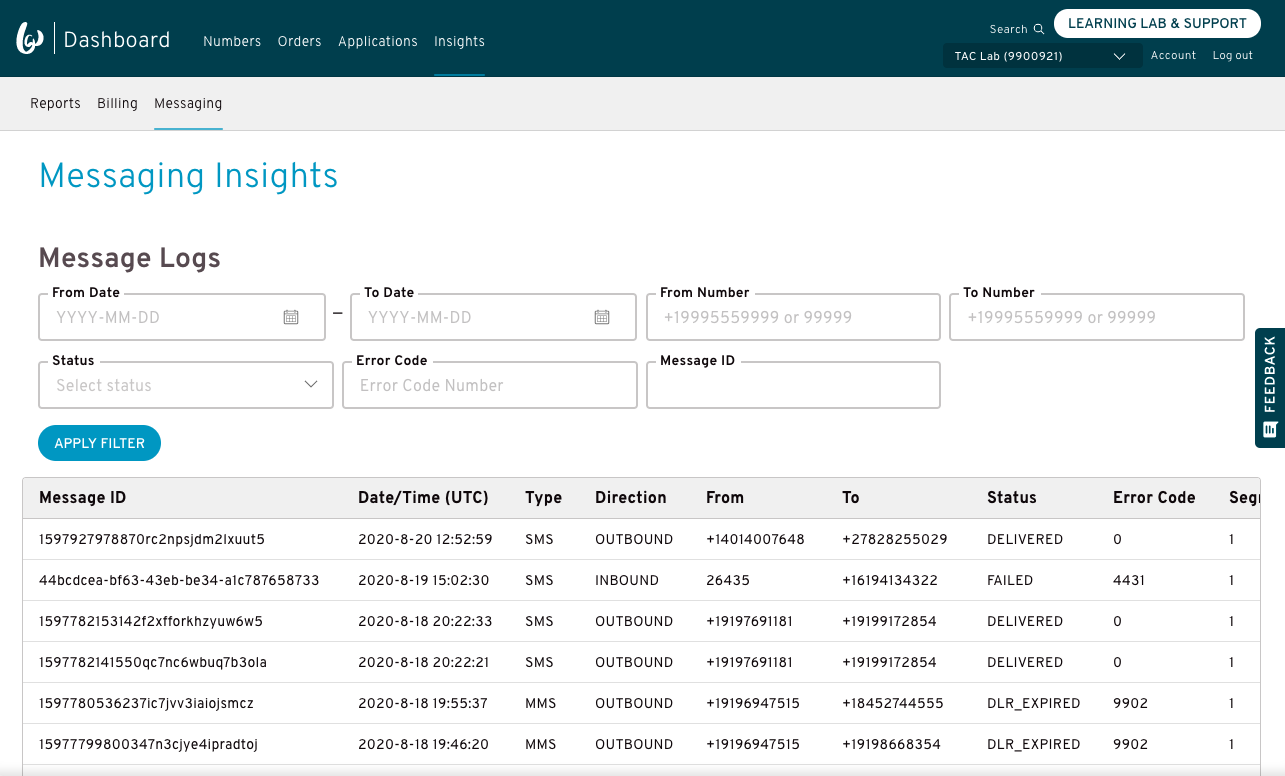This screenshot has width=1285, height=776.
Task: Click sender number 26435
Action: 728,580
